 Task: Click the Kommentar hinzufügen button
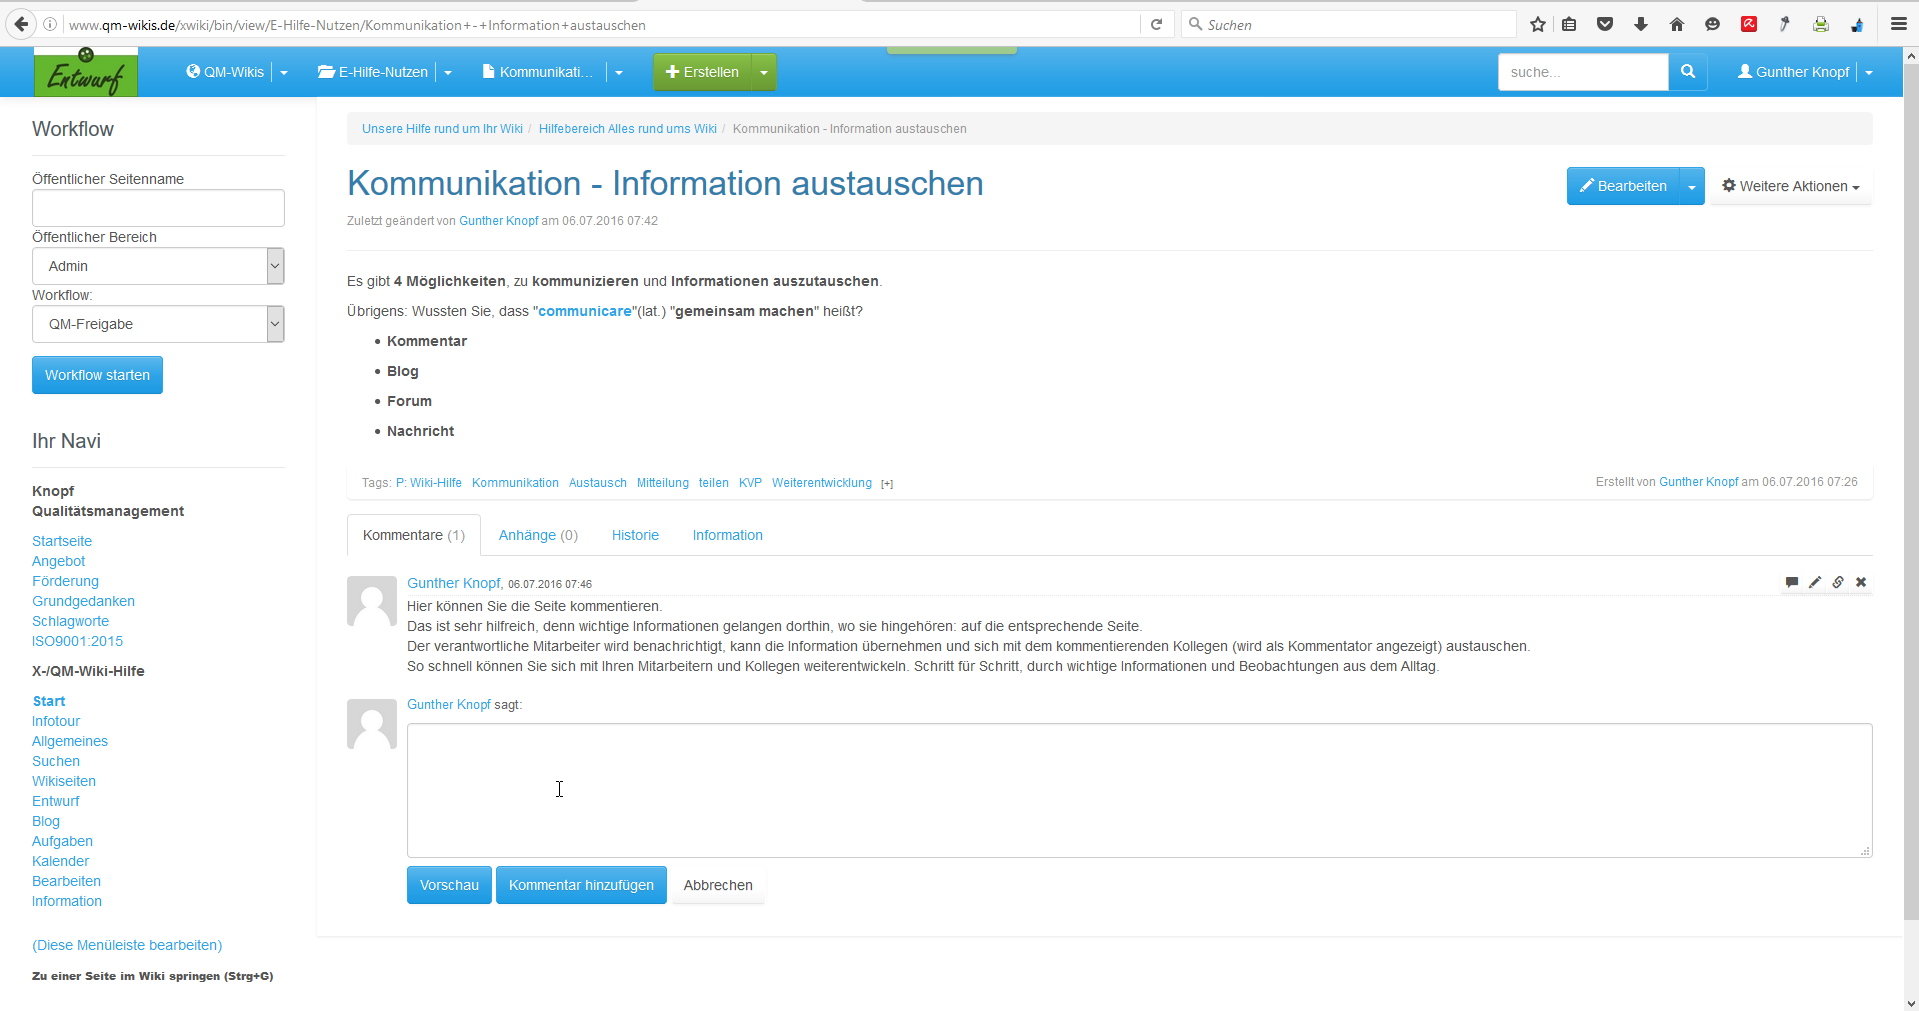click(581, 885)
